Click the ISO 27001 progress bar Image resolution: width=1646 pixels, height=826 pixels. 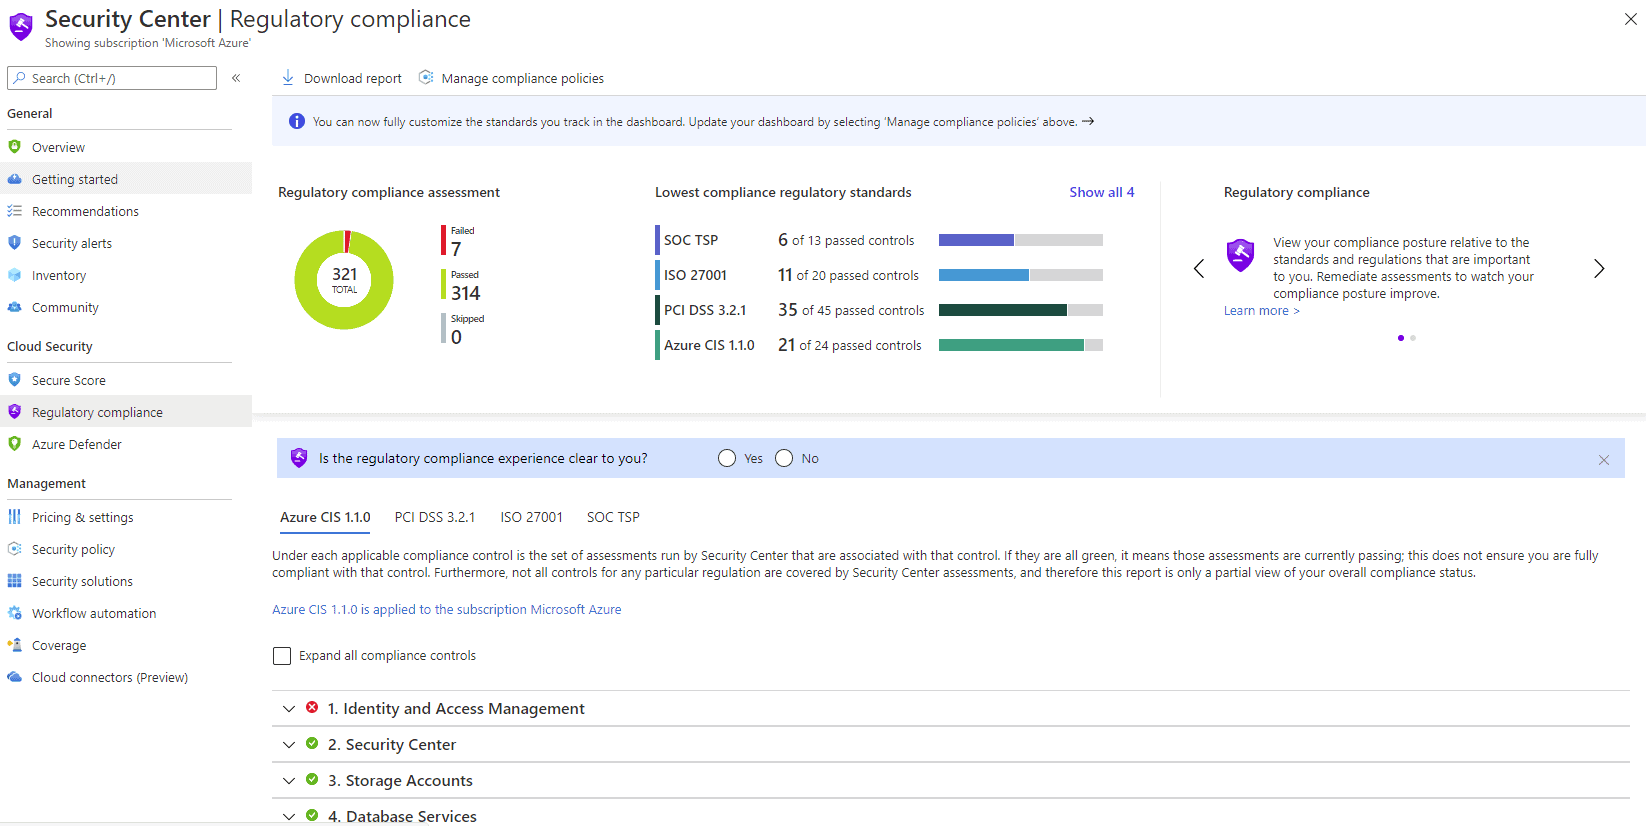(x=1021, y=275)
